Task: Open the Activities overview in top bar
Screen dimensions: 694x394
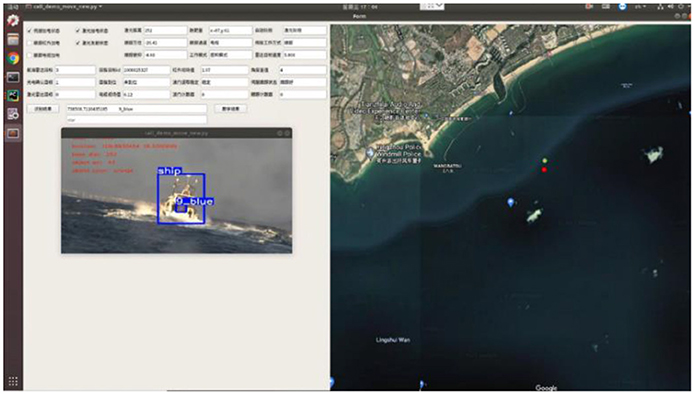Action: 13,7
